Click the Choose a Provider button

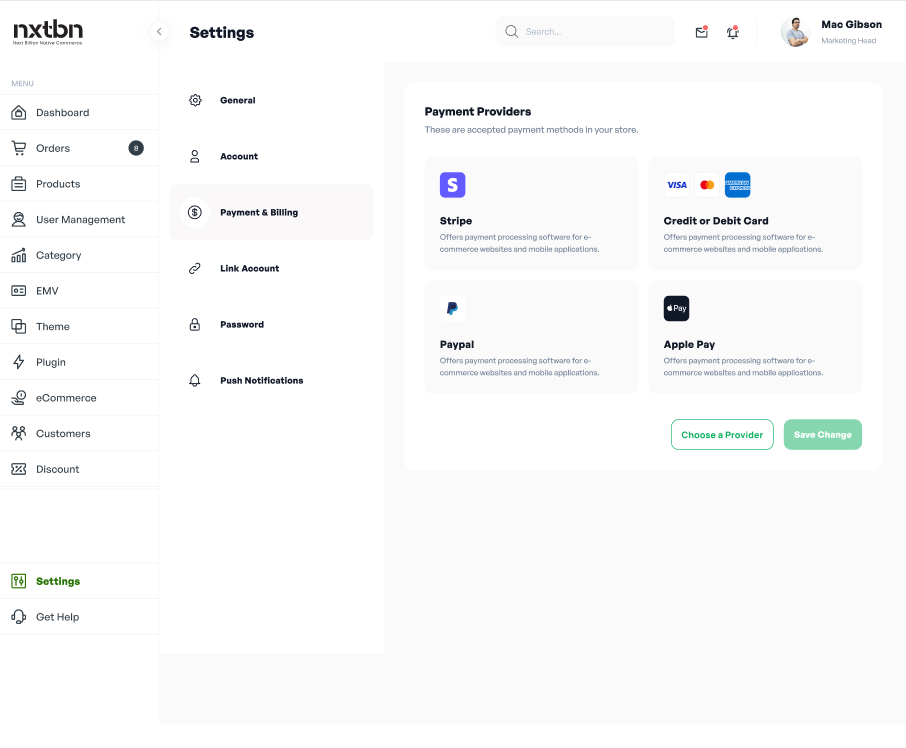(x=722, y=434)
